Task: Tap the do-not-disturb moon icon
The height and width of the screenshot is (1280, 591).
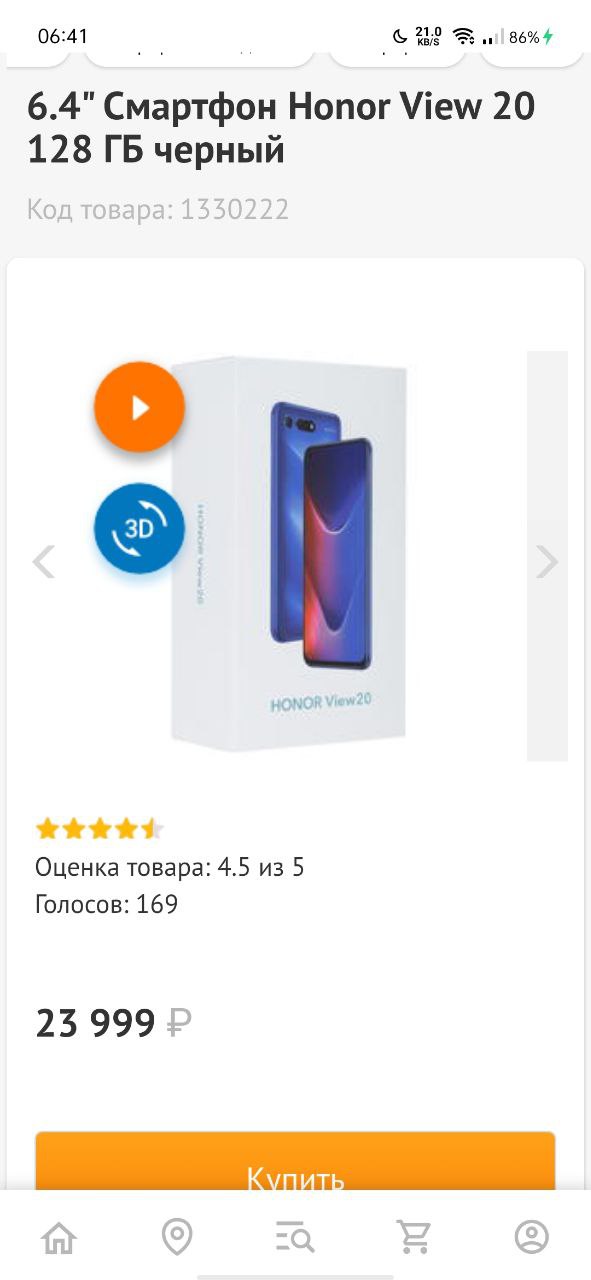Action: (400, 37)
